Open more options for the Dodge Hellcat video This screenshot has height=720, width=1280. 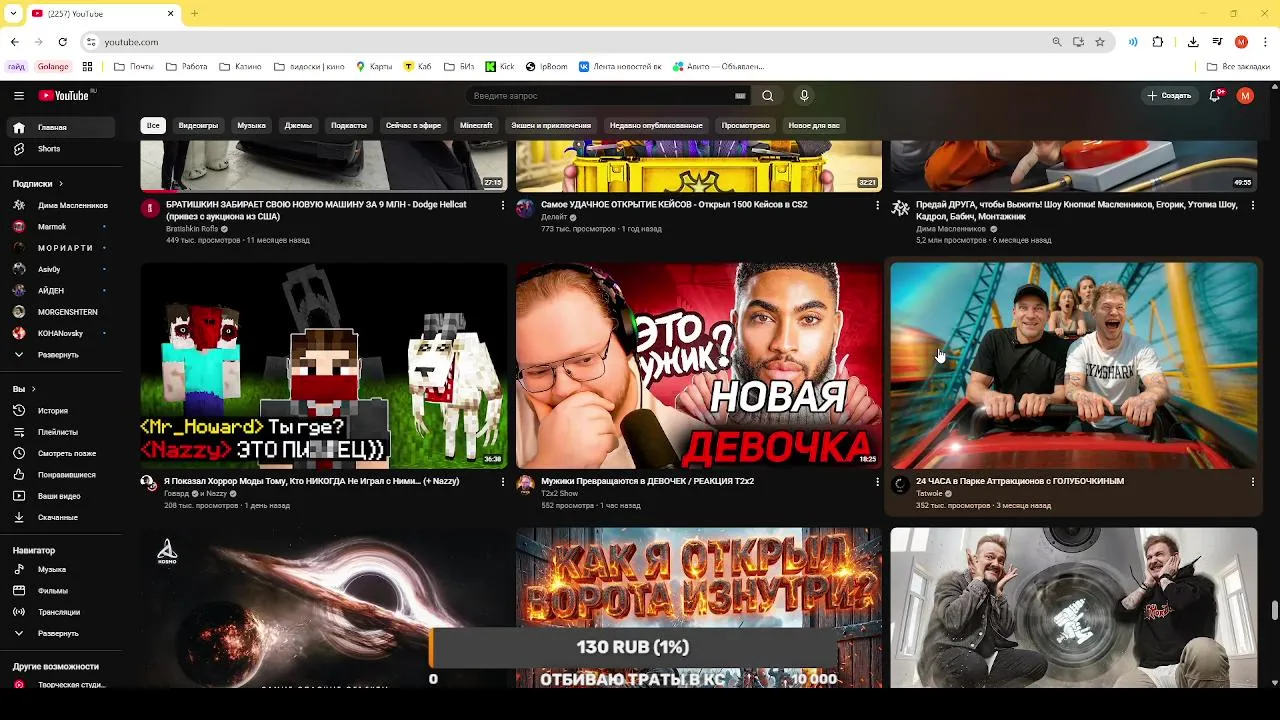coord(502,205)
